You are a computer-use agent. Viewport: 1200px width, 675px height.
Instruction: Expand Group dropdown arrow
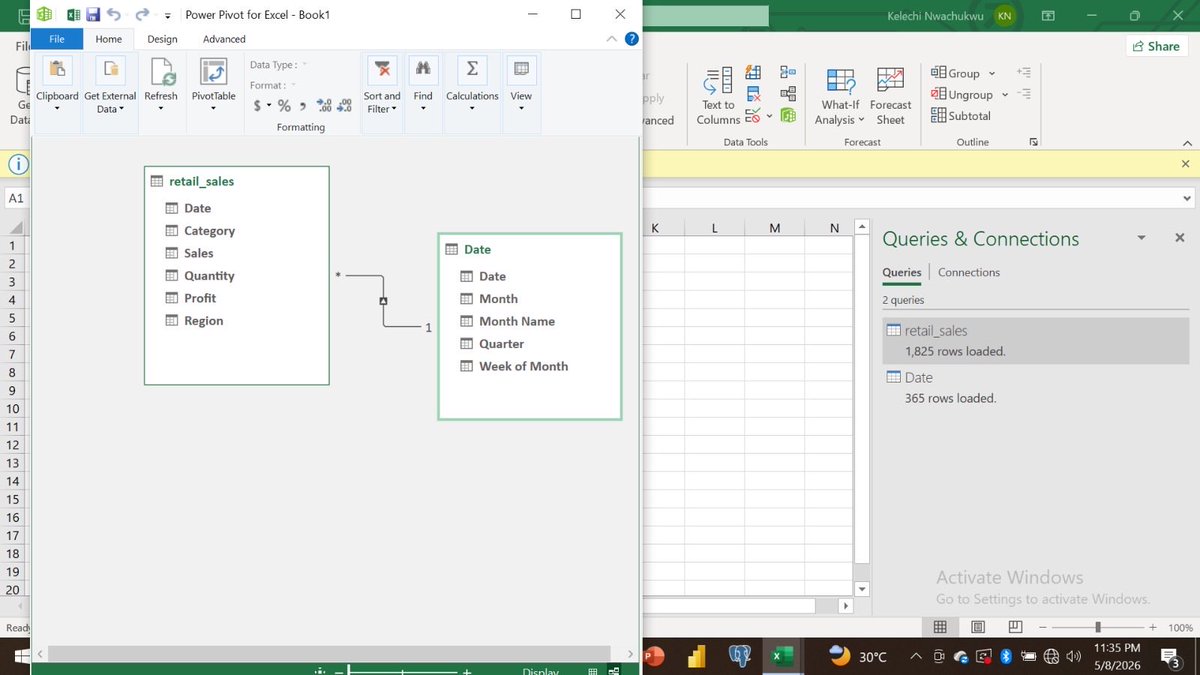point(992,73)
